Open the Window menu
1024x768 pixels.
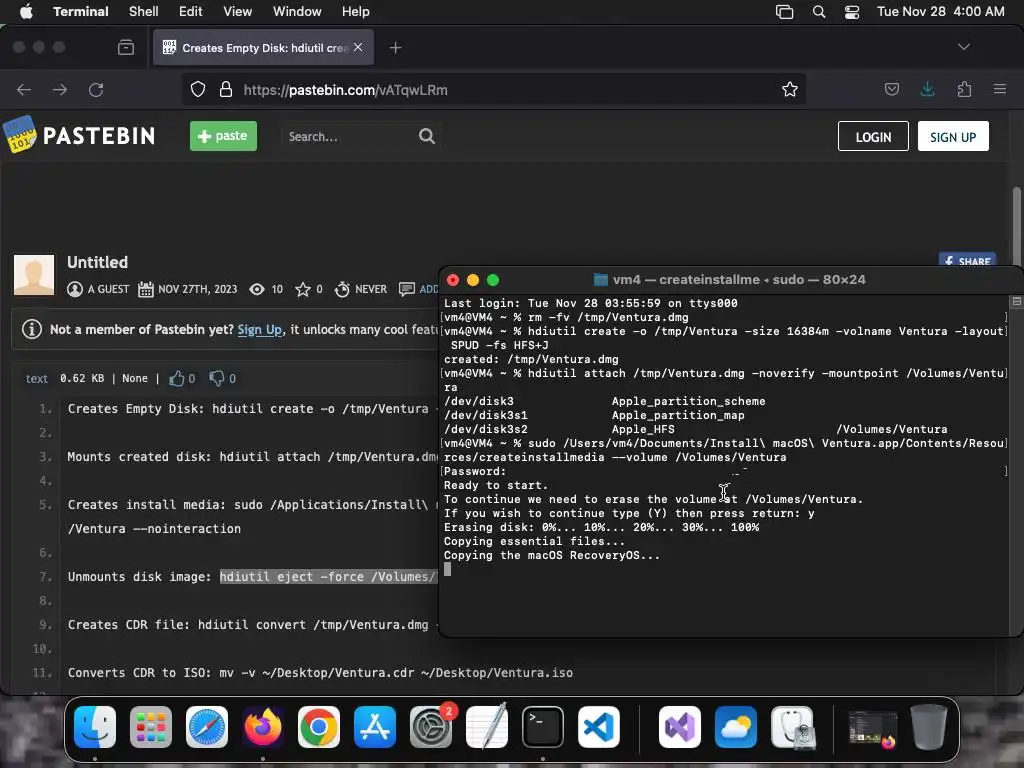[x=296, y=11]
